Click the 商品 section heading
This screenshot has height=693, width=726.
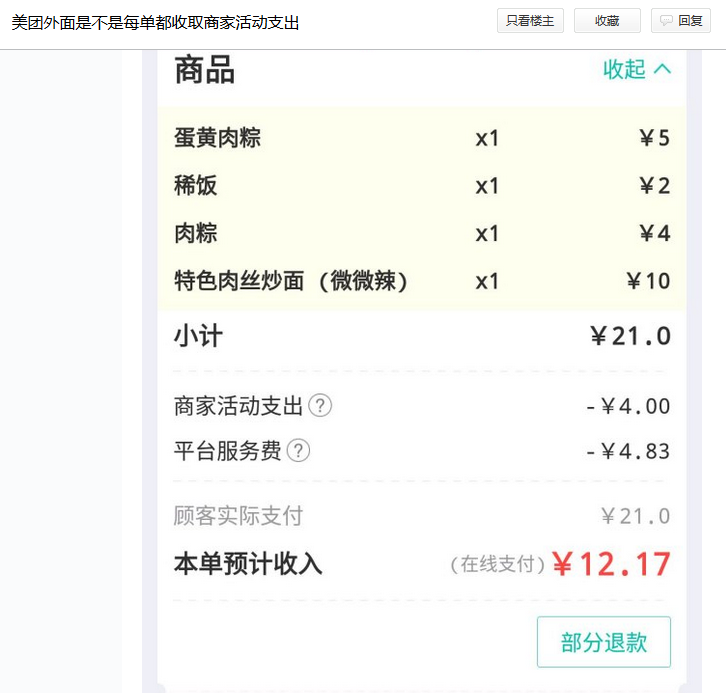(204, 70)
